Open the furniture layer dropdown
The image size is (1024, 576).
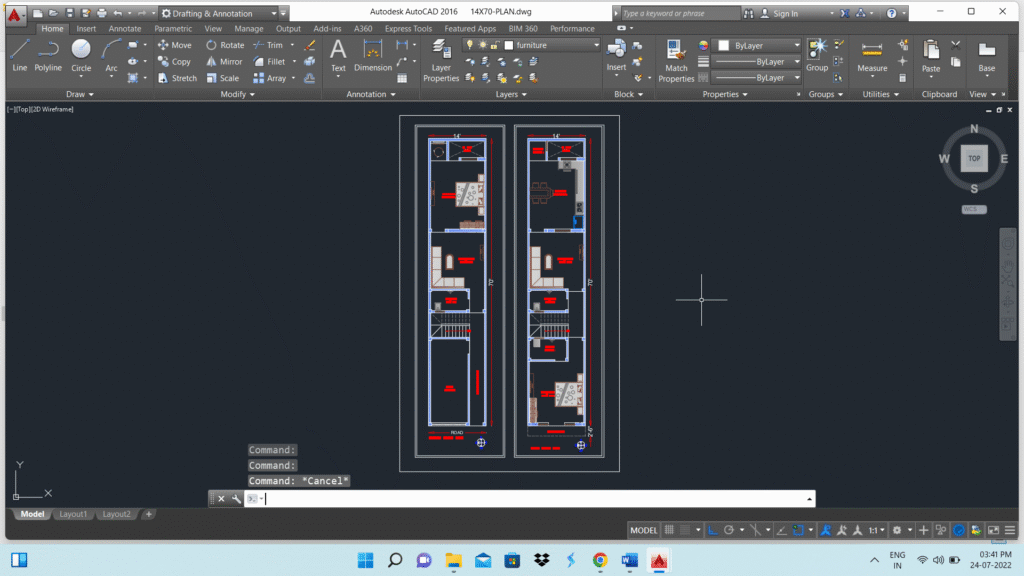(552, 45)
